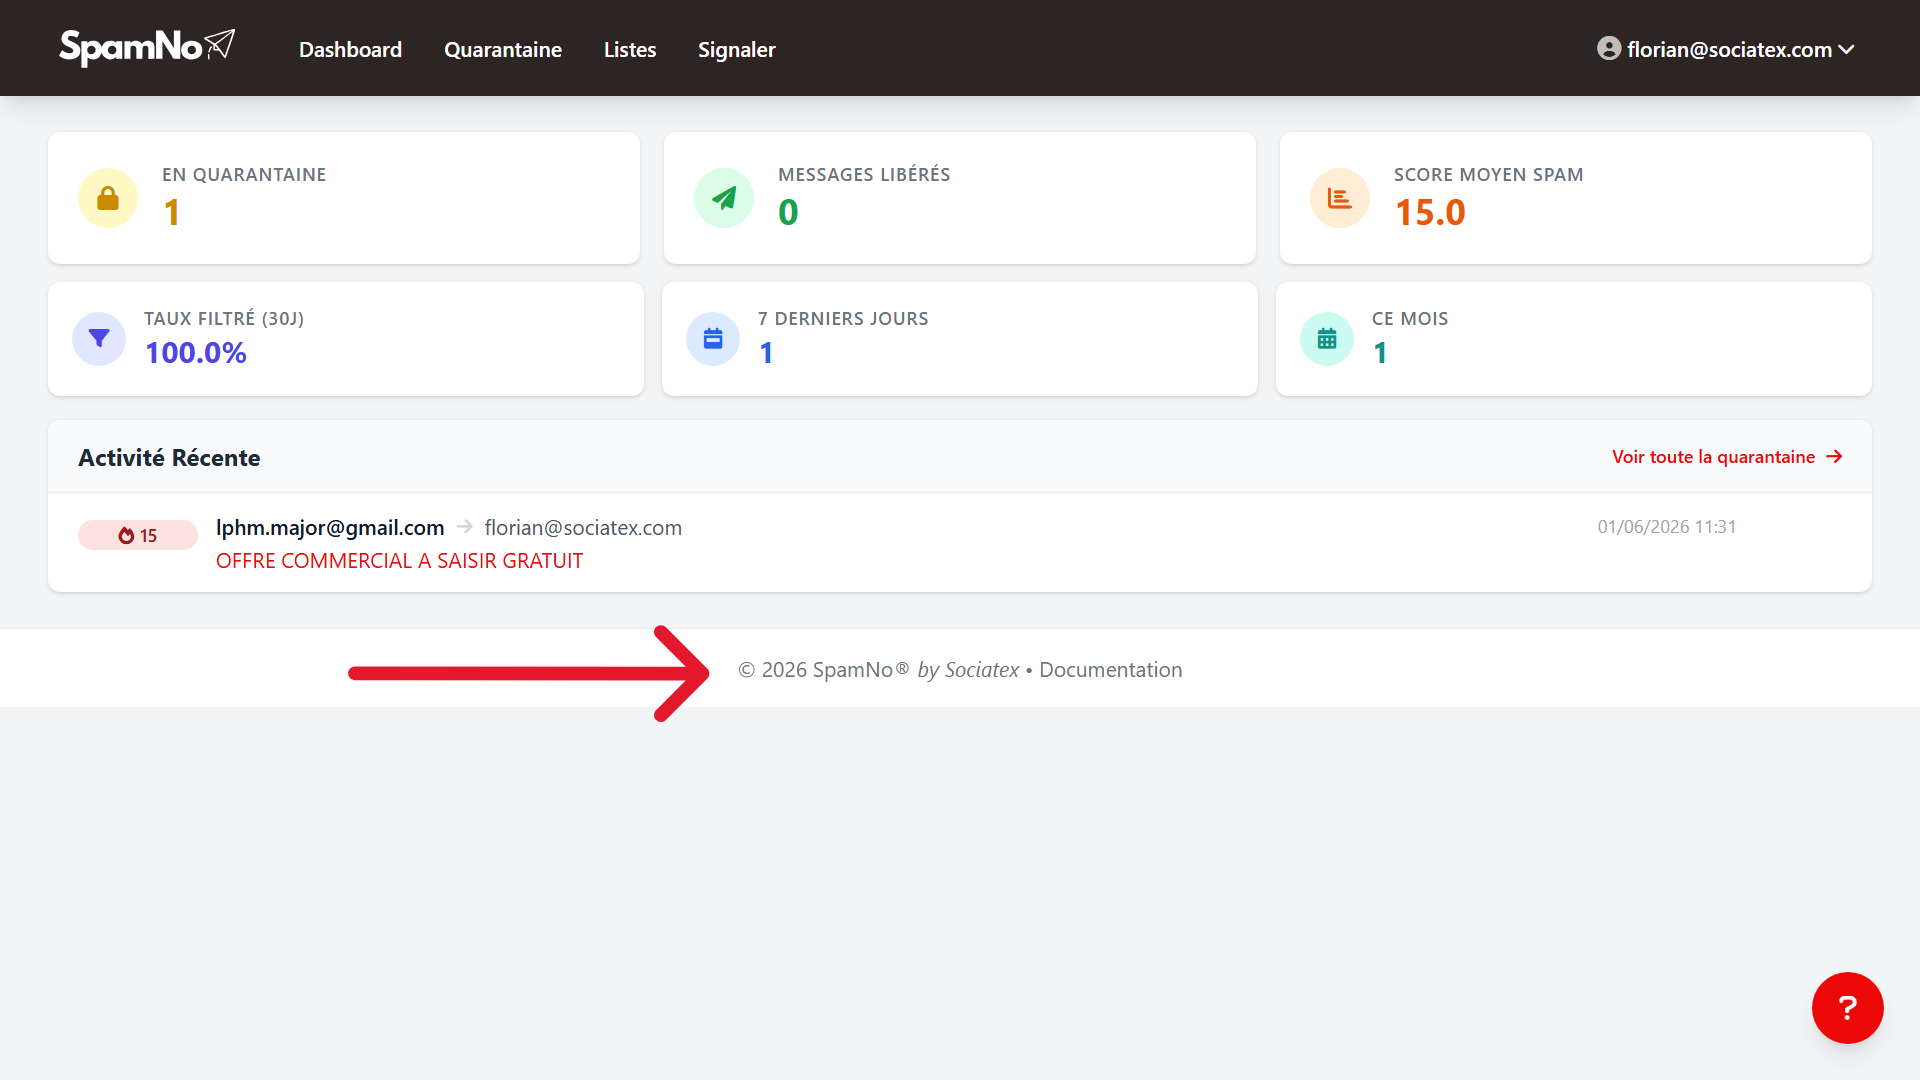The width and height of the screenshot is (1920, 1080).
Task: Click the SpamNo logo
Action: click(147, 47)
